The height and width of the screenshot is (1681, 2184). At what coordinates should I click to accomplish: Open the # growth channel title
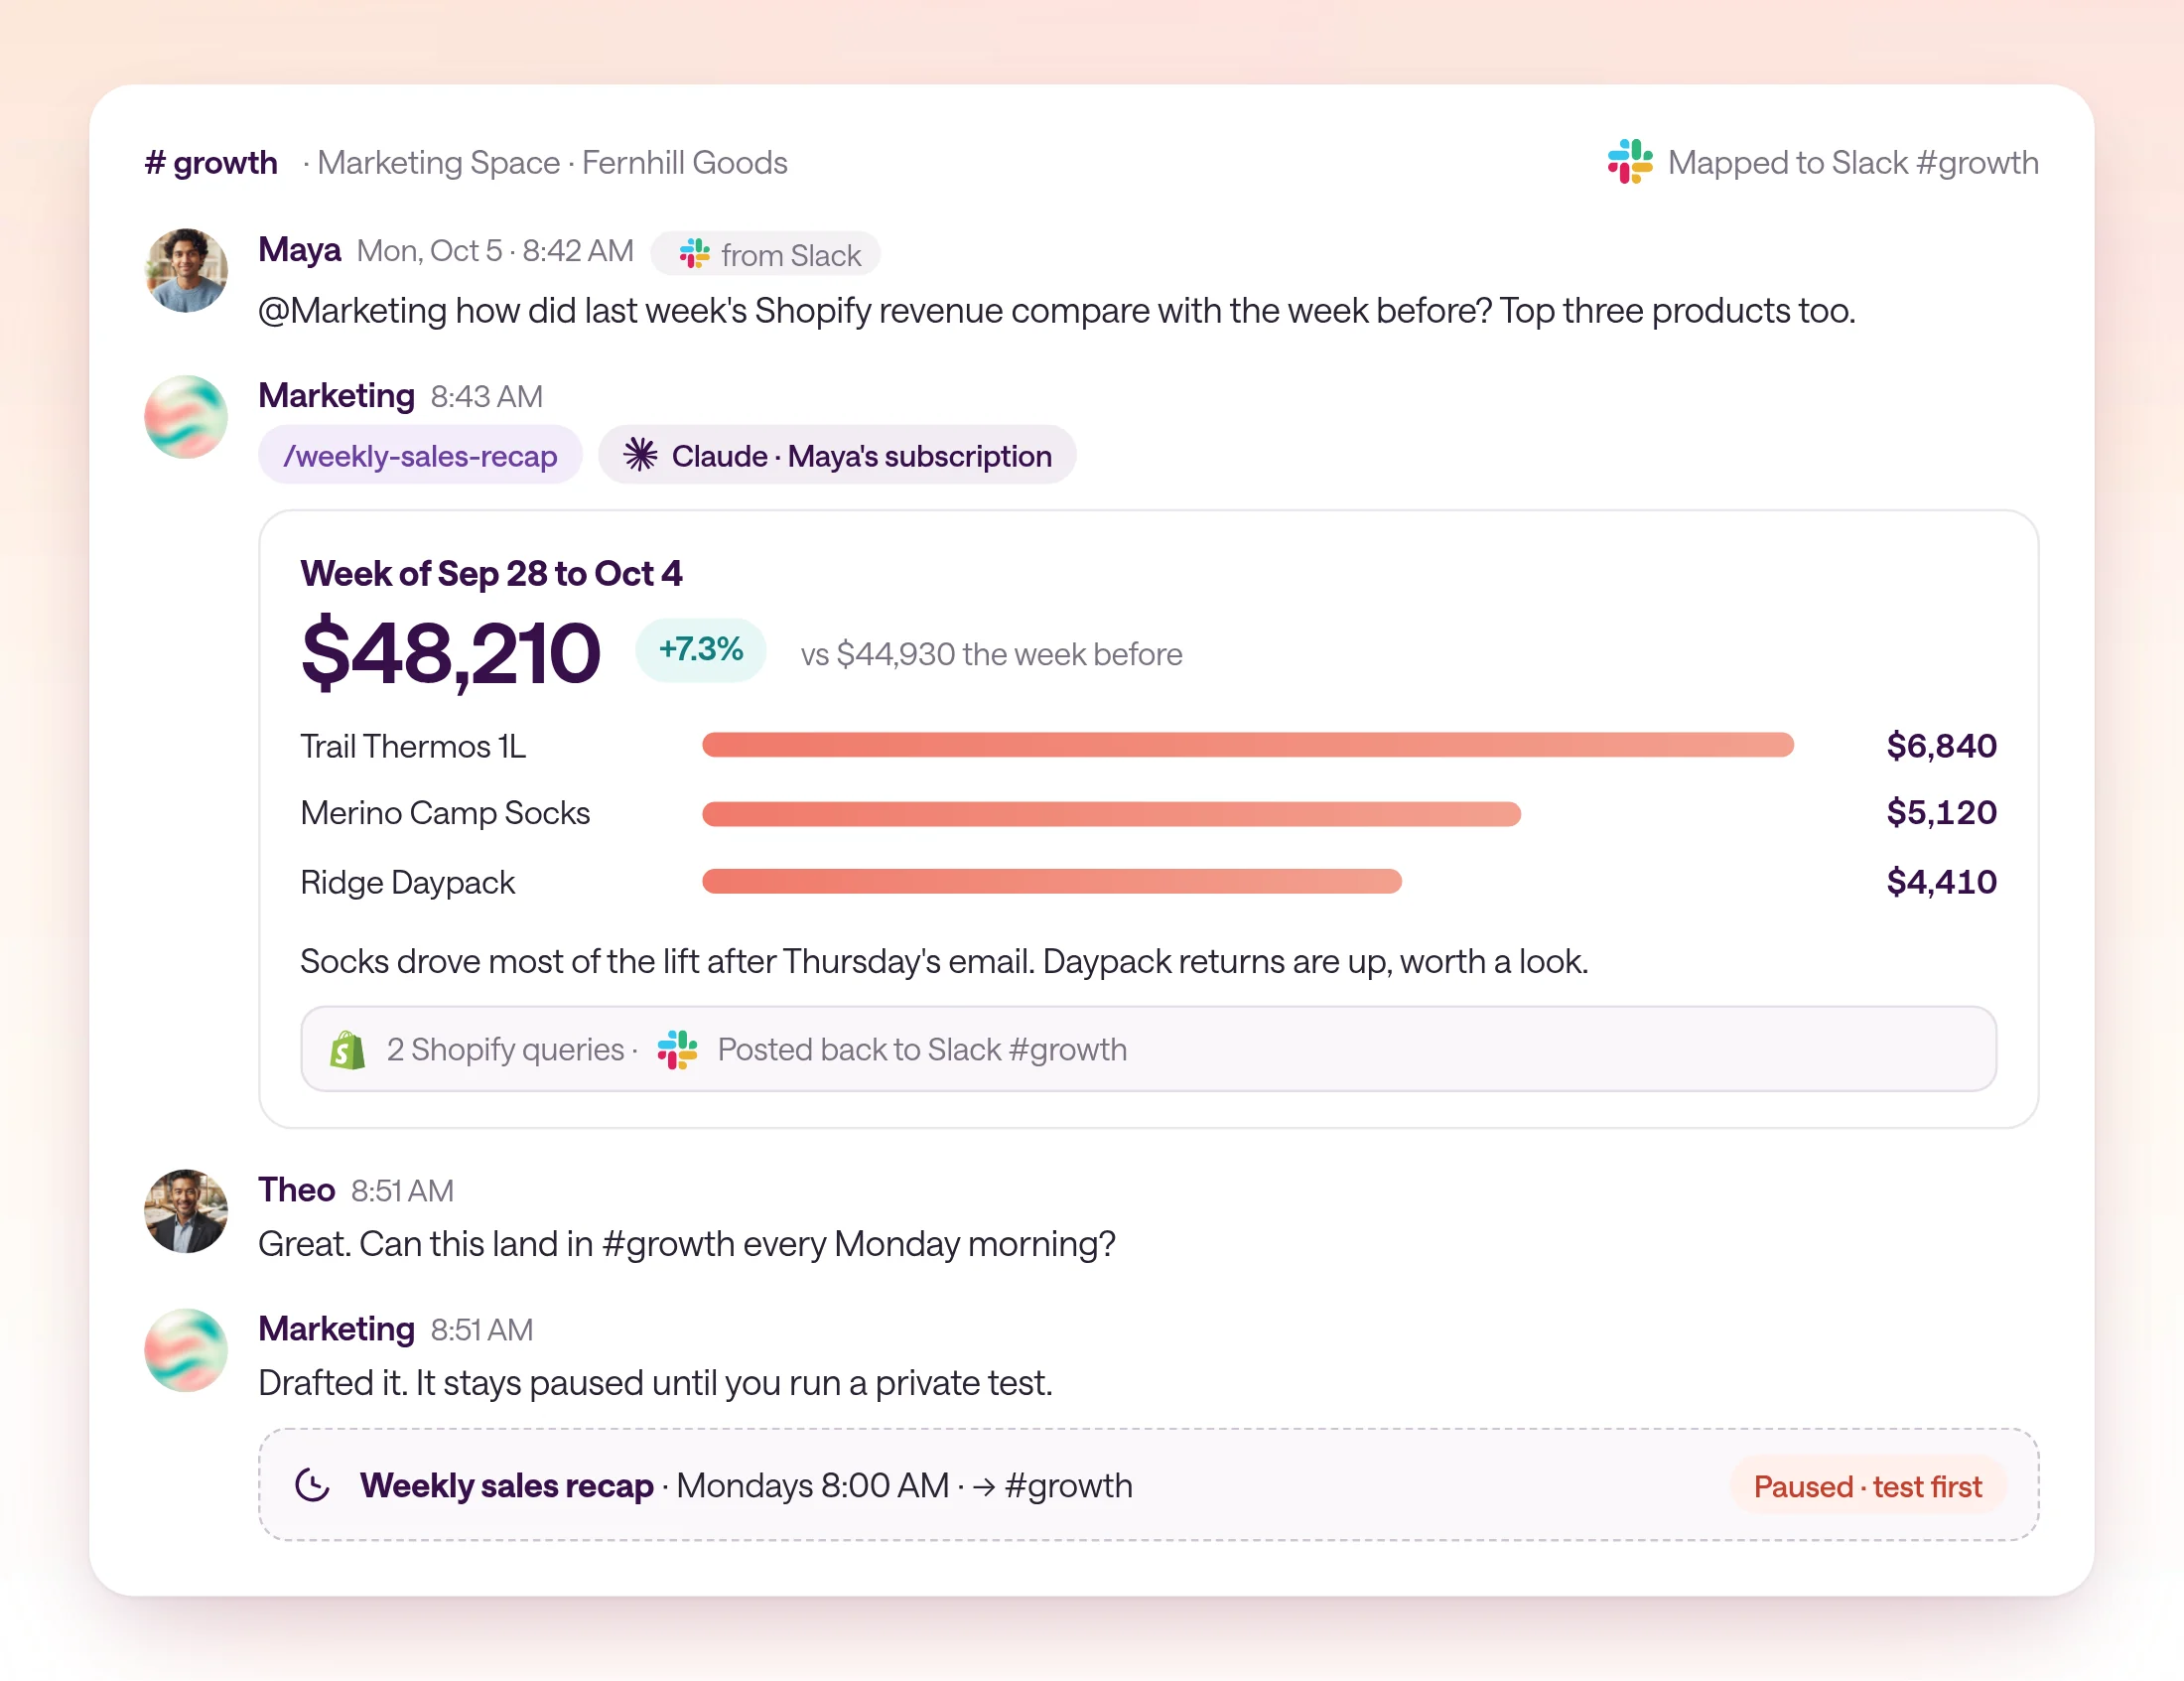tap(211, 162)
